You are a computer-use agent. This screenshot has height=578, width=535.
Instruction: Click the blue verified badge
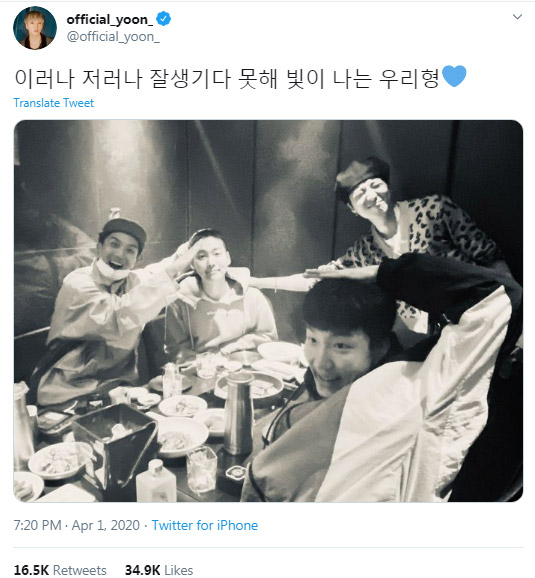click(163, 19)
